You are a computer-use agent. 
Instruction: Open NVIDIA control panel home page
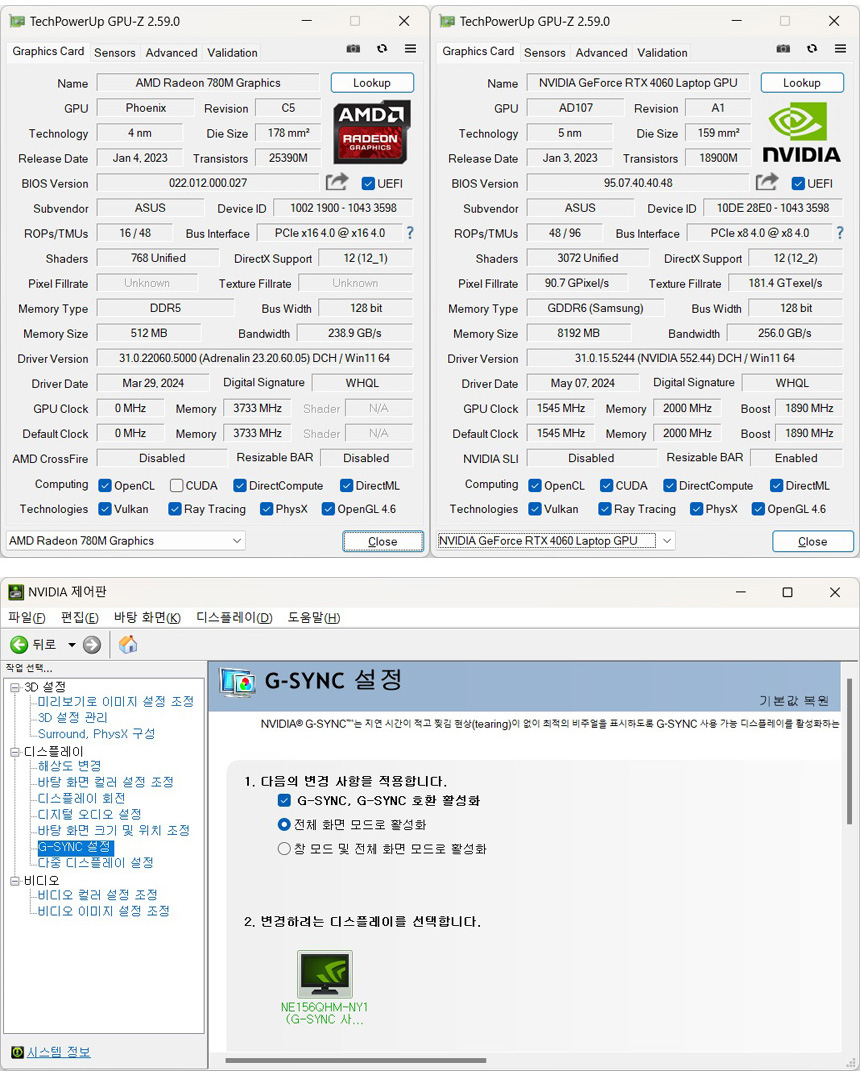[x=128, y=644]
